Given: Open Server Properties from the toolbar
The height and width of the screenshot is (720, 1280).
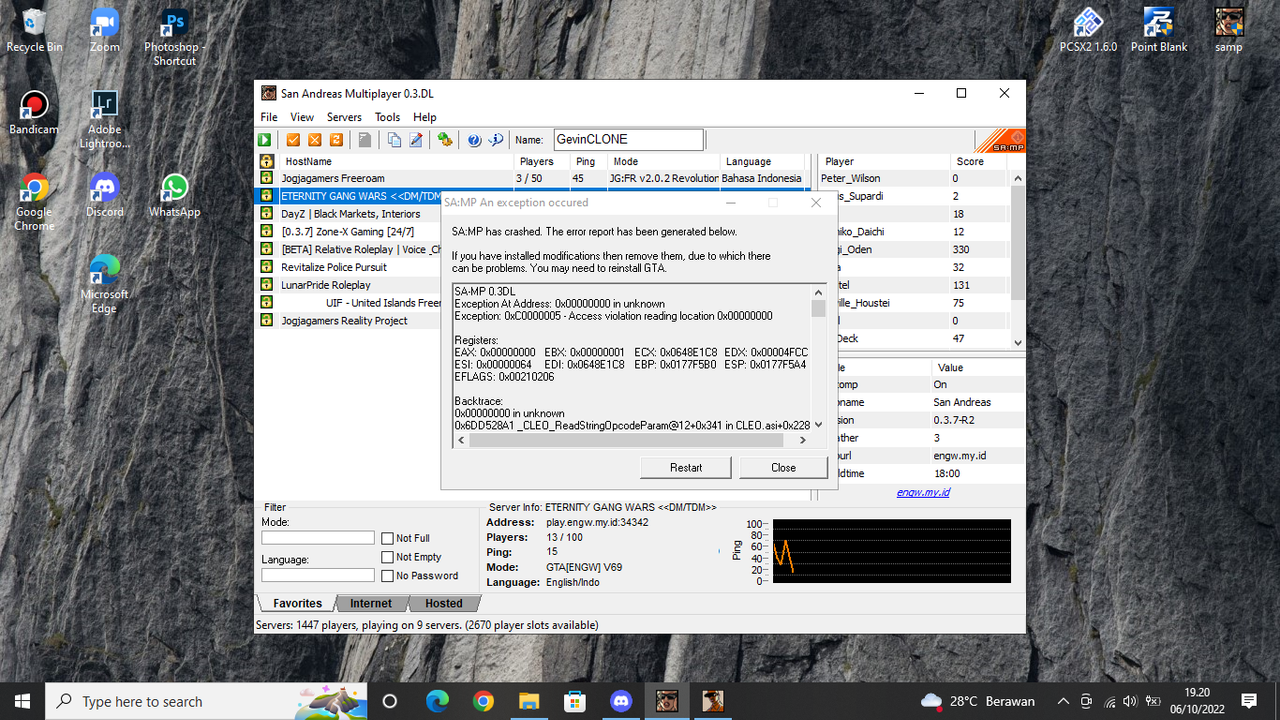Looking at the screenshot, I should click(416, 140).
